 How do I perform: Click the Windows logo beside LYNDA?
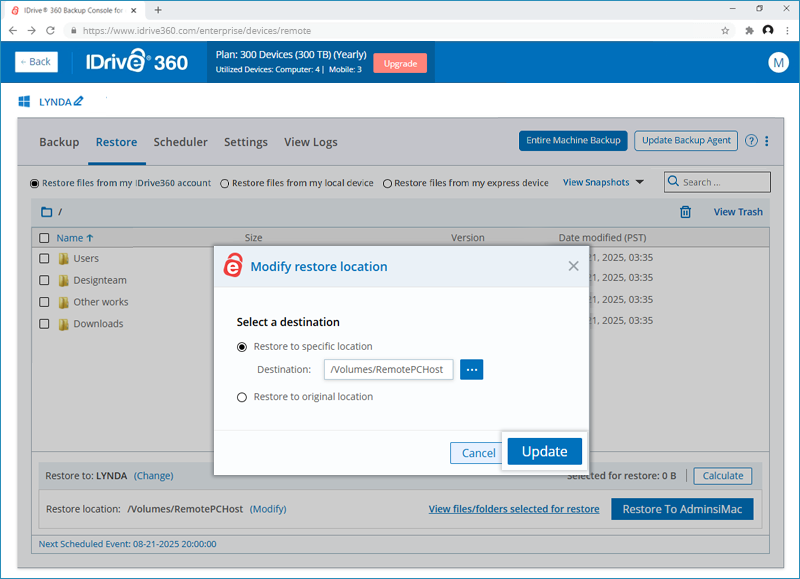[24, 102]
